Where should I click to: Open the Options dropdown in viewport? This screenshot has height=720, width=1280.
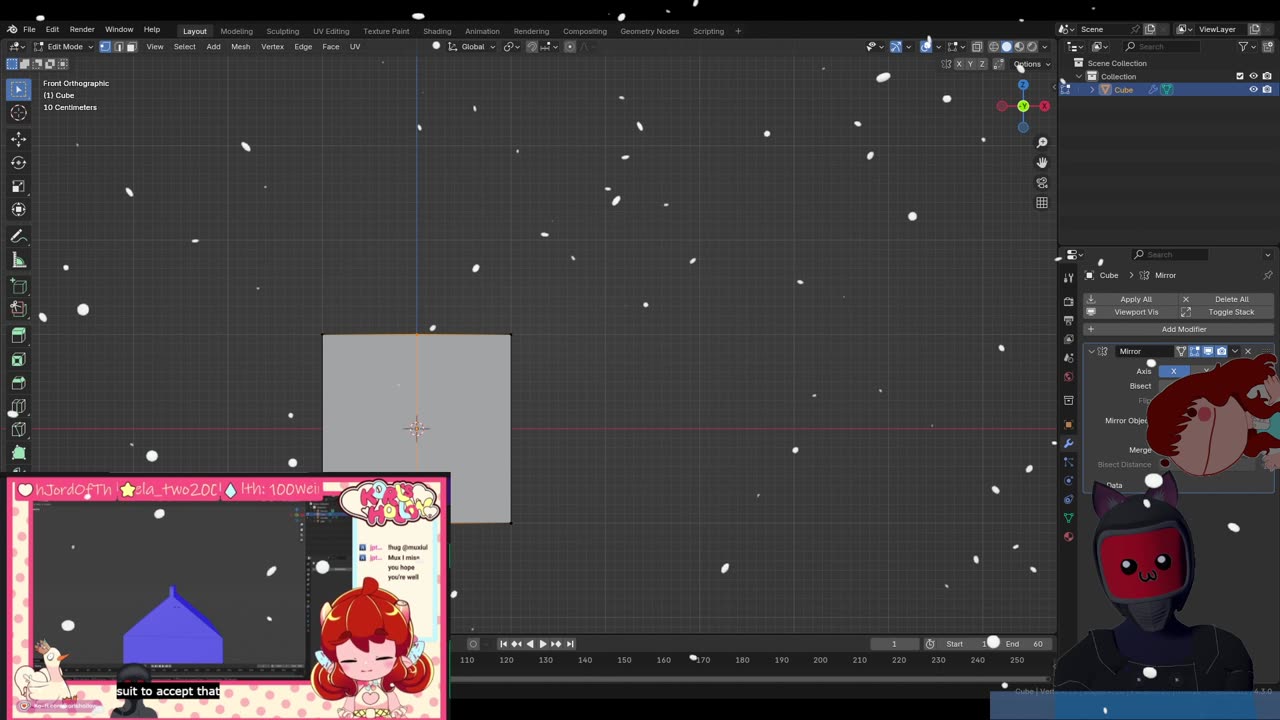pos(1031,64)
